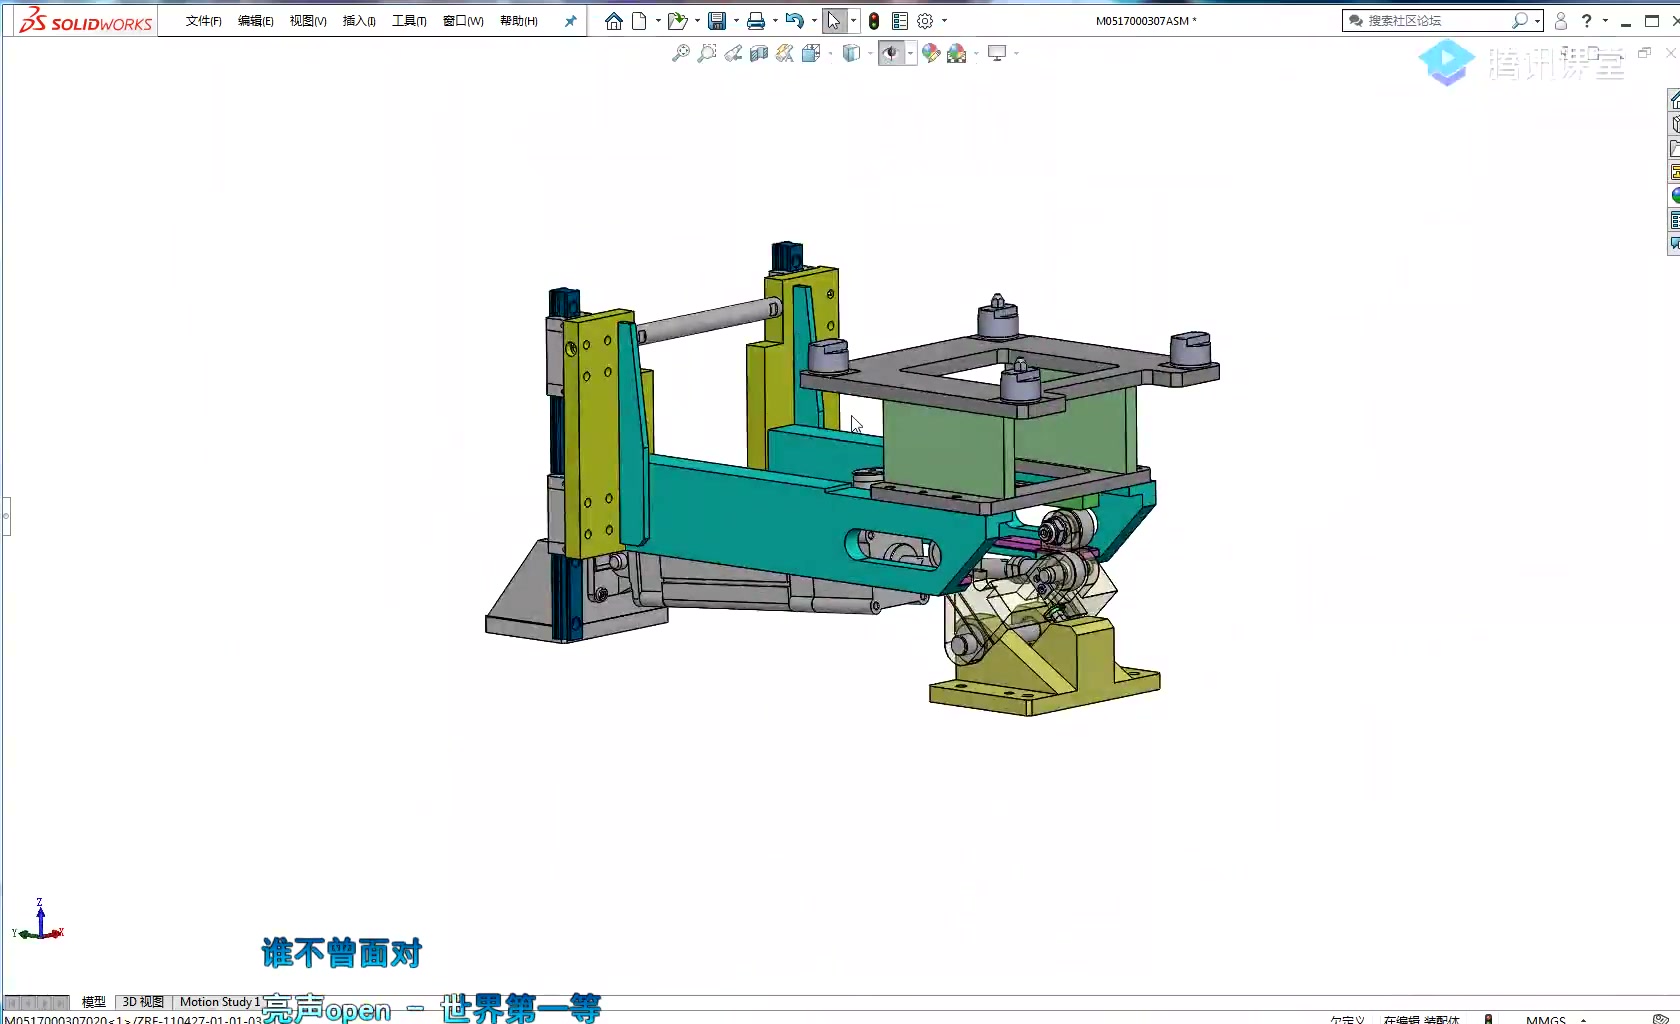Open the Dynamic Annotation Views tool
Screen dimensions: 1680x1024
click(x=785, y=53)
